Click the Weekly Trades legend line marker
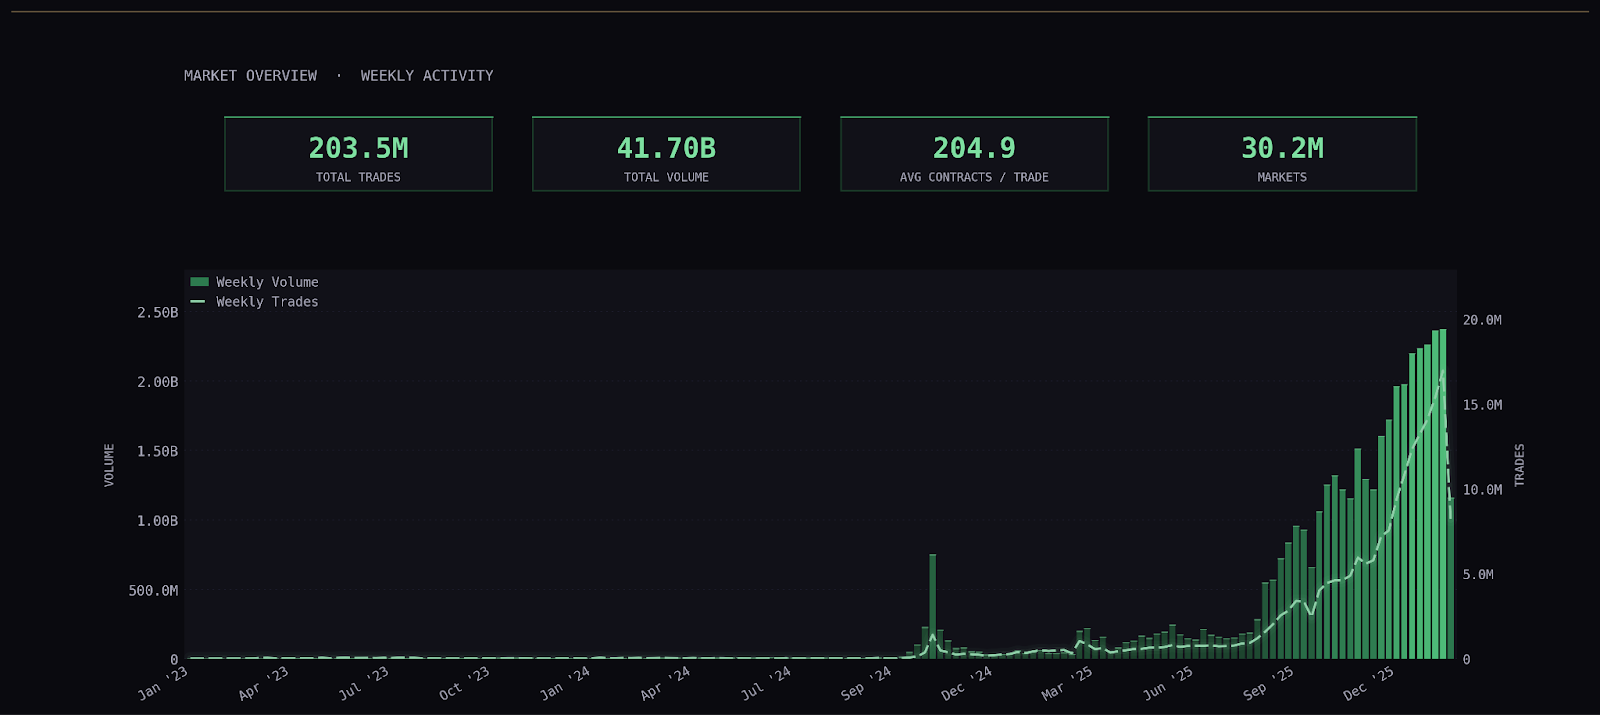 point(198,301)
